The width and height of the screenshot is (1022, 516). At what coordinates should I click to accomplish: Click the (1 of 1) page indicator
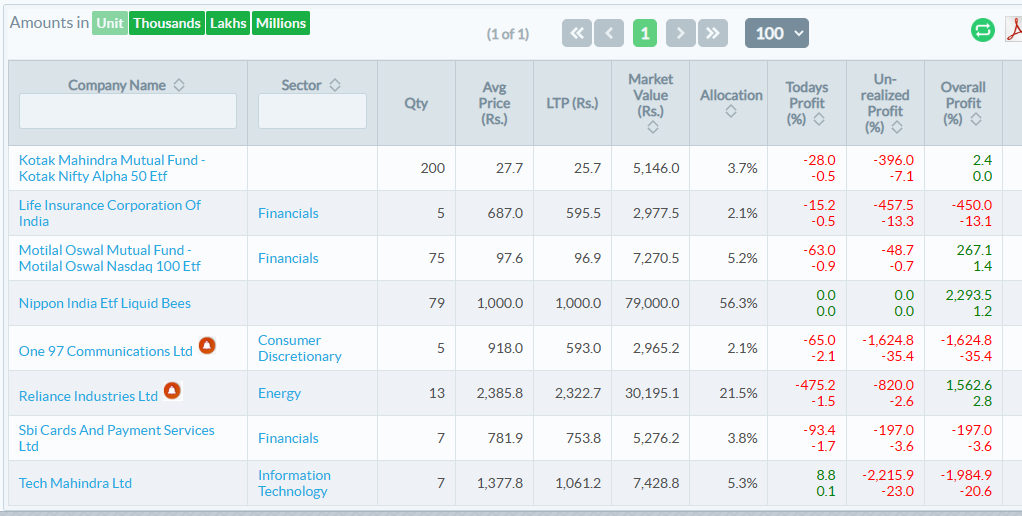click(508, 34)
